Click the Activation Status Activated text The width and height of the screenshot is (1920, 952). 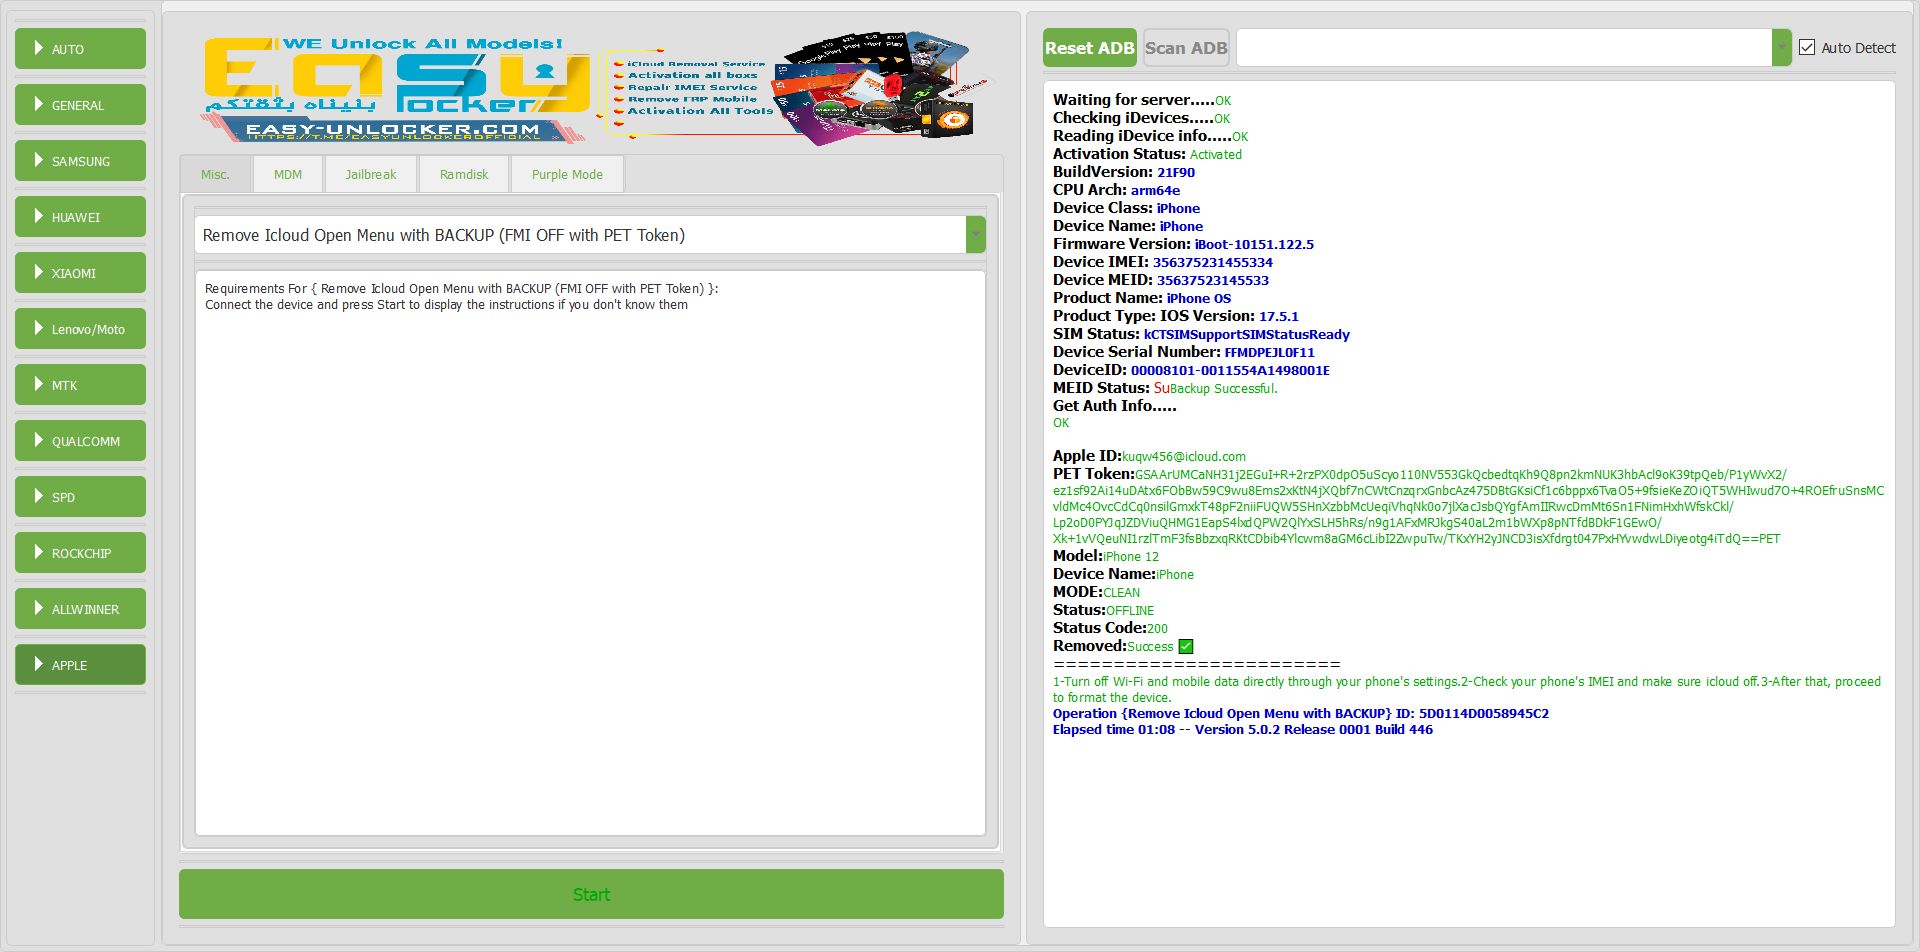coord(1215,154)
